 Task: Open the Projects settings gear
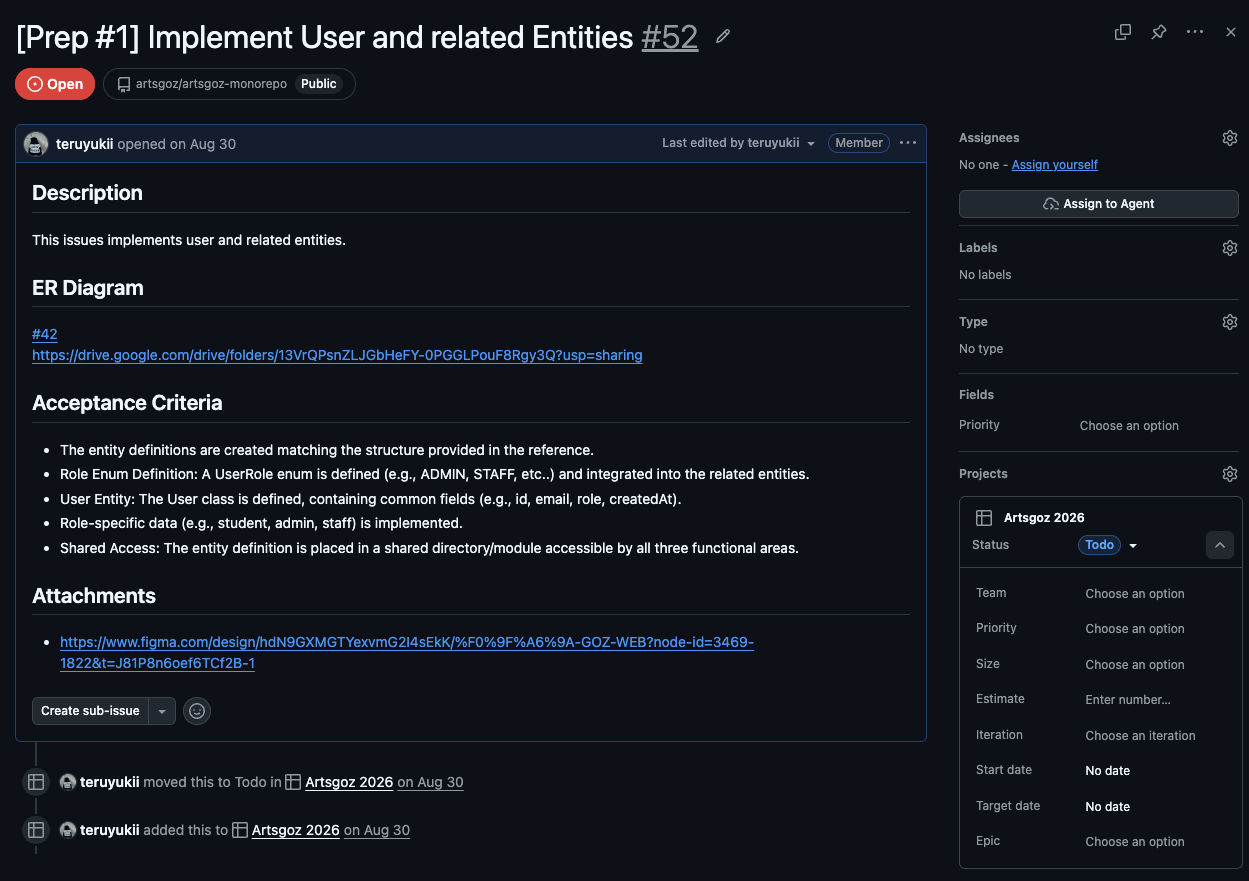tap(1230, 474)
